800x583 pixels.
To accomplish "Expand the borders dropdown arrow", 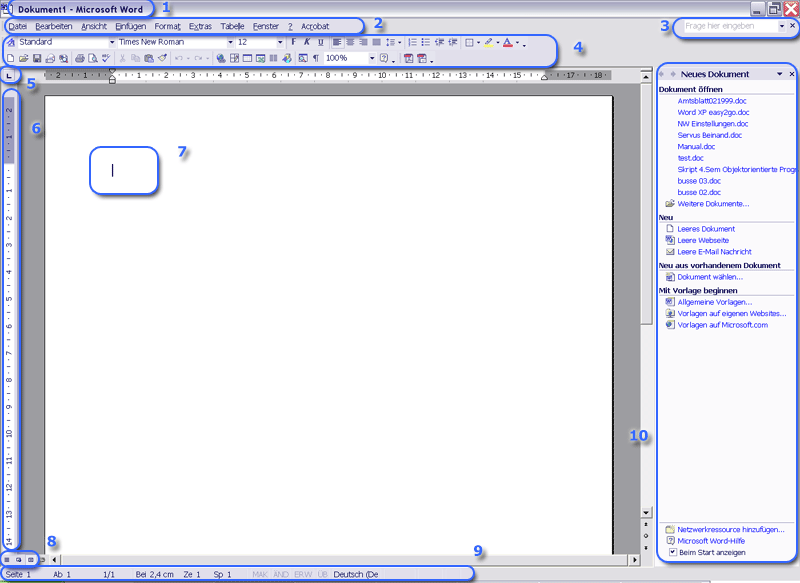I will [478, 42].
